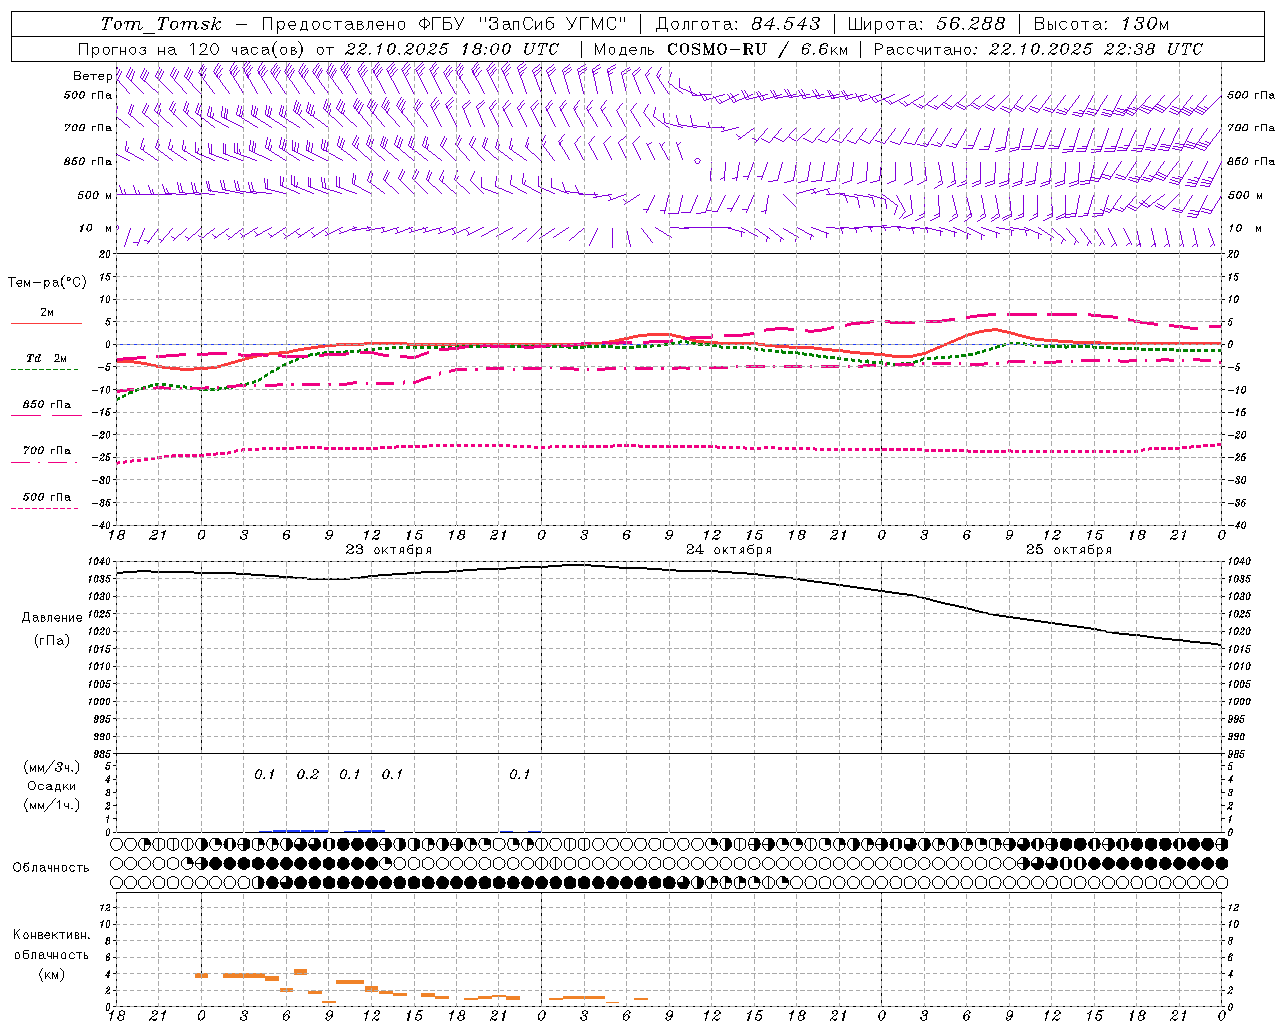Screen dimensions: 1280x1024
Task: Click the Конвективн. convective cloud label
Action: [x=52, y=935]
